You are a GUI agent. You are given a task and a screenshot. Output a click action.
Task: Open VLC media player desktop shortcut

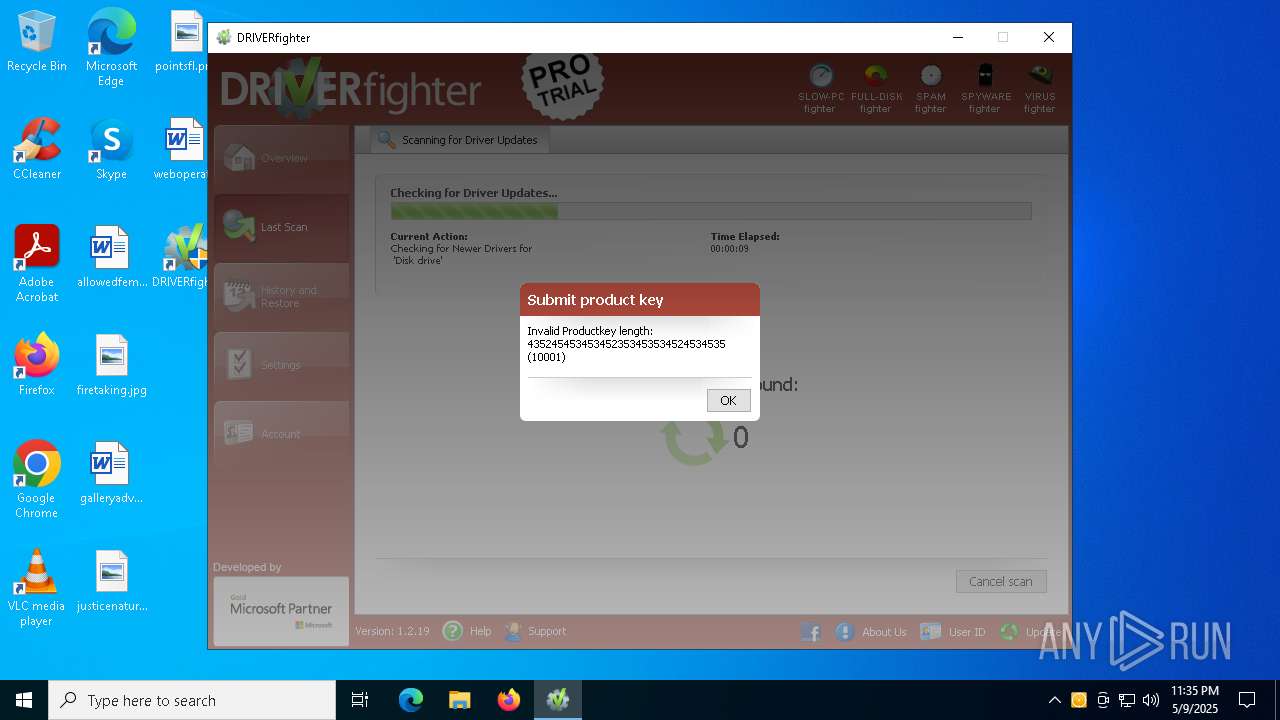37,588
